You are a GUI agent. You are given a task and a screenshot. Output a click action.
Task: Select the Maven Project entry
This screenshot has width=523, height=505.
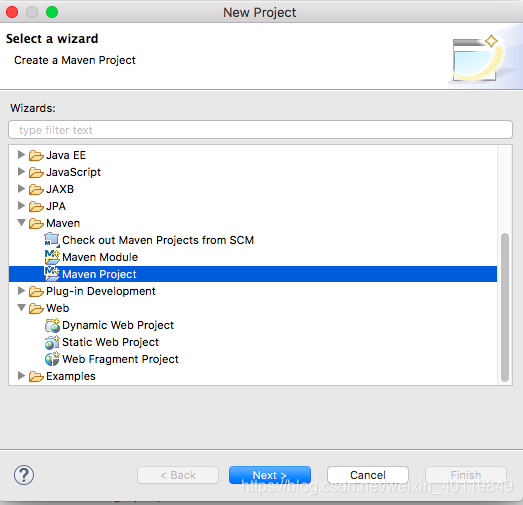(99, 275)
